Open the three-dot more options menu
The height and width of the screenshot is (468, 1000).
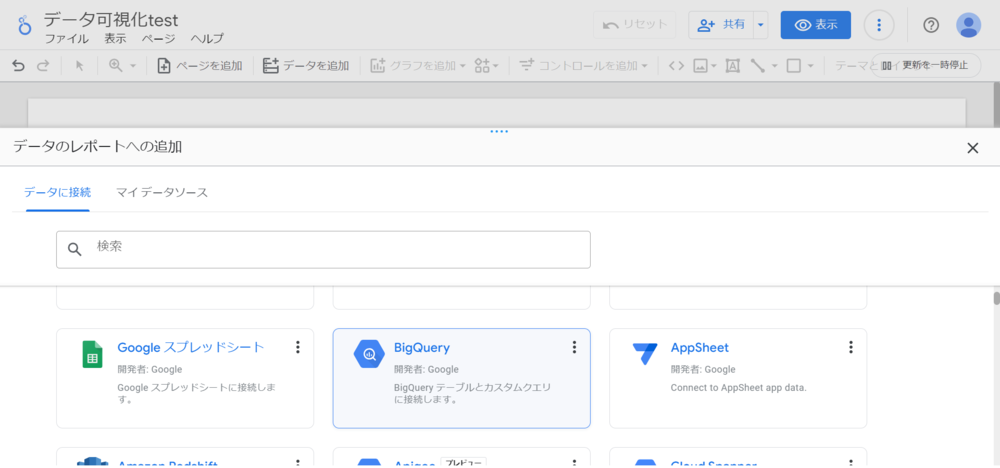point(879,25)
